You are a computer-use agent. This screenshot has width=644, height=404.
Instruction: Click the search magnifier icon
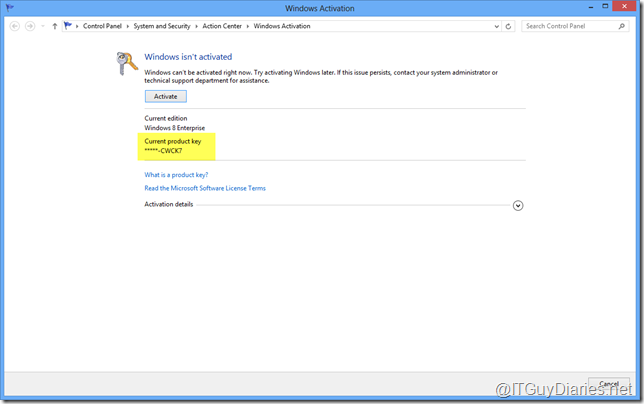(x=622, y=26)
